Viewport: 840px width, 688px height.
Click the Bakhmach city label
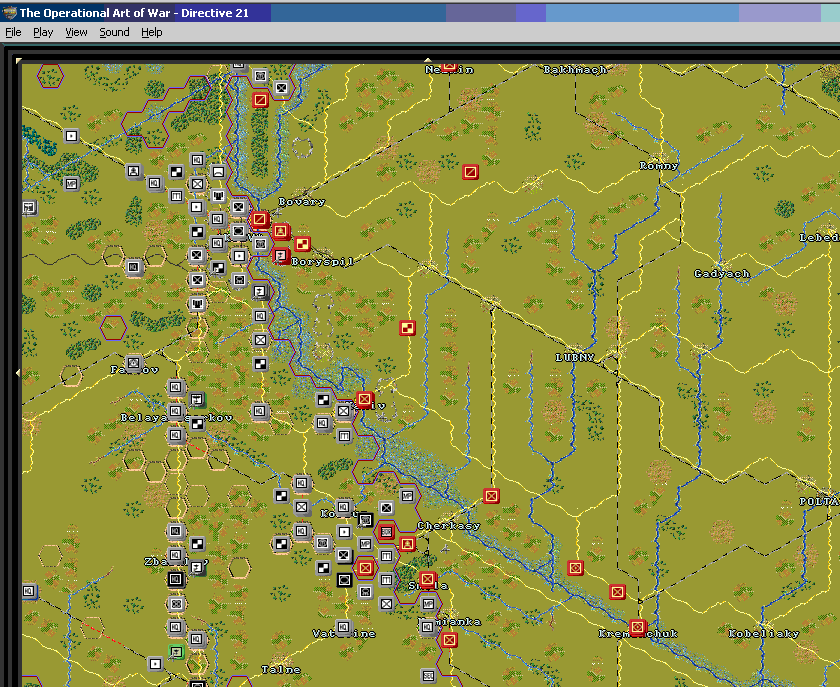click(575, 70)
